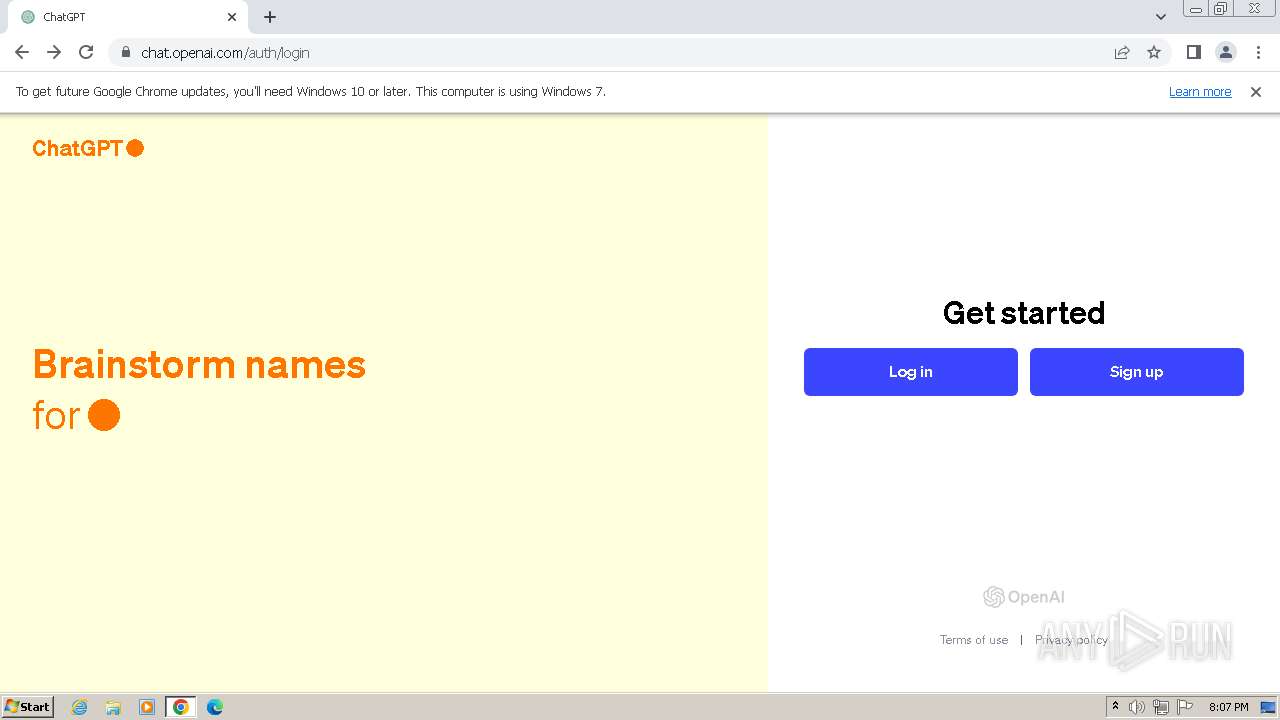Click the OpenAI logo

[x=1024, y=597]
